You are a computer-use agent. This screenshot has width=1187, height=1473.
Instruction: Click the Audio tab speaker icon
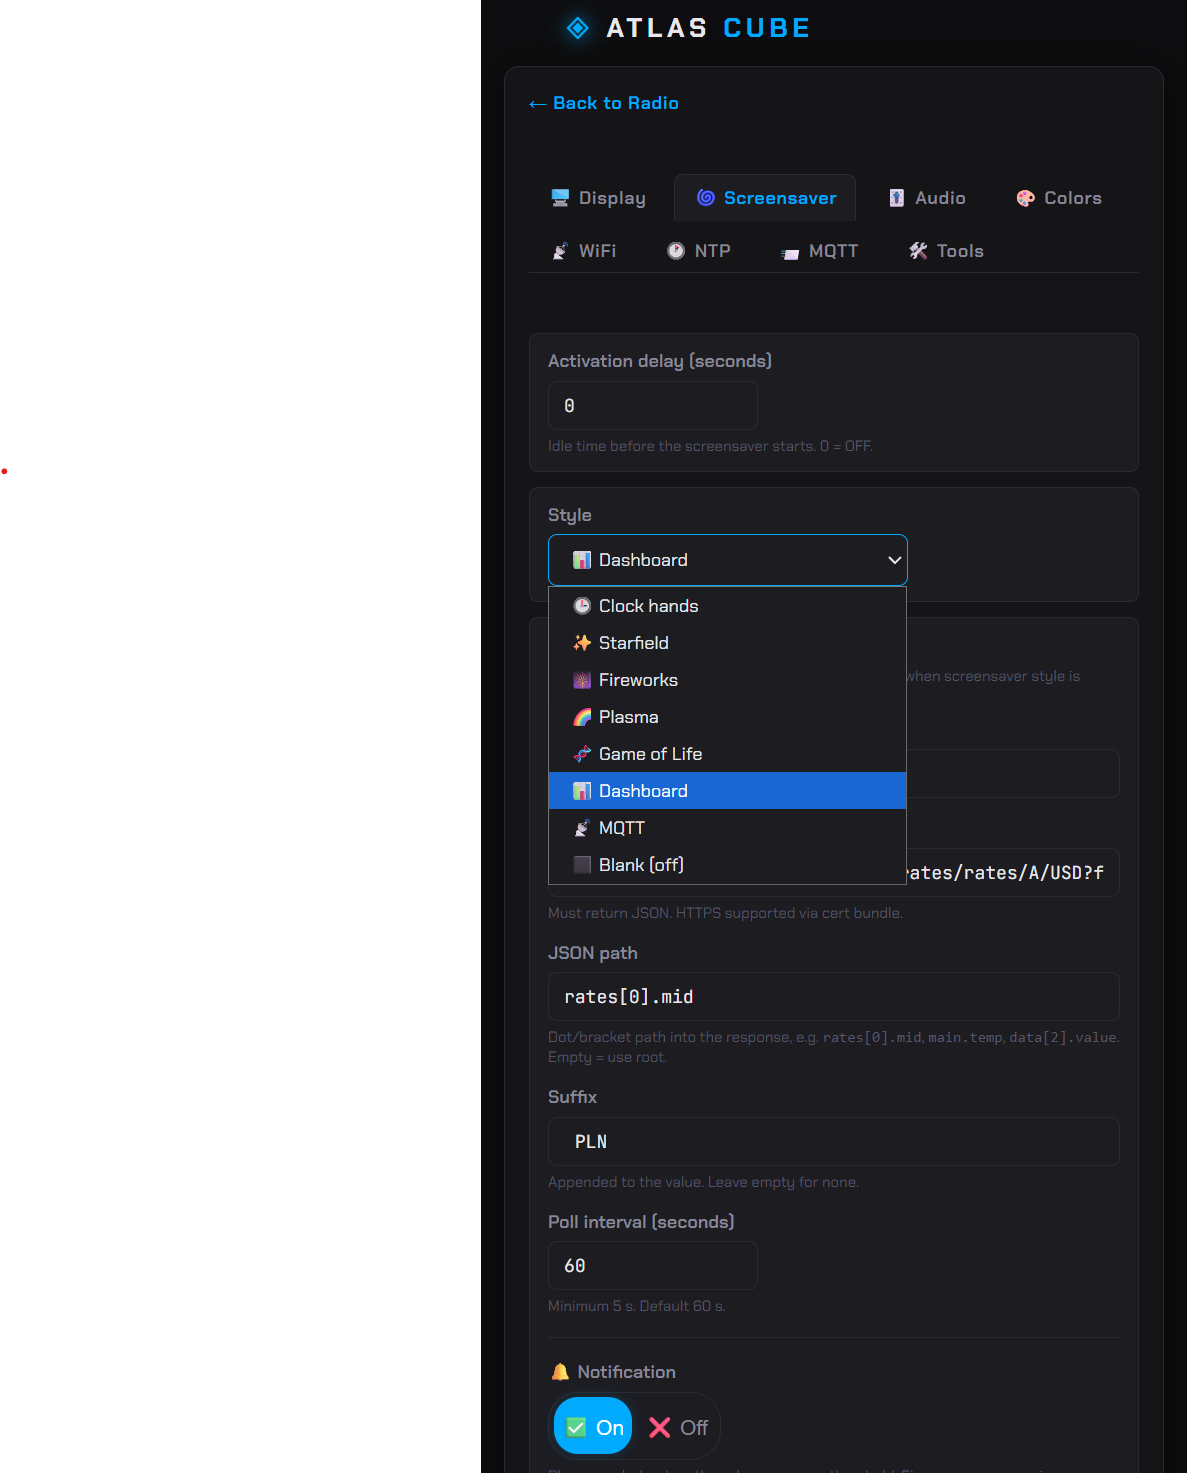[897, 198]
